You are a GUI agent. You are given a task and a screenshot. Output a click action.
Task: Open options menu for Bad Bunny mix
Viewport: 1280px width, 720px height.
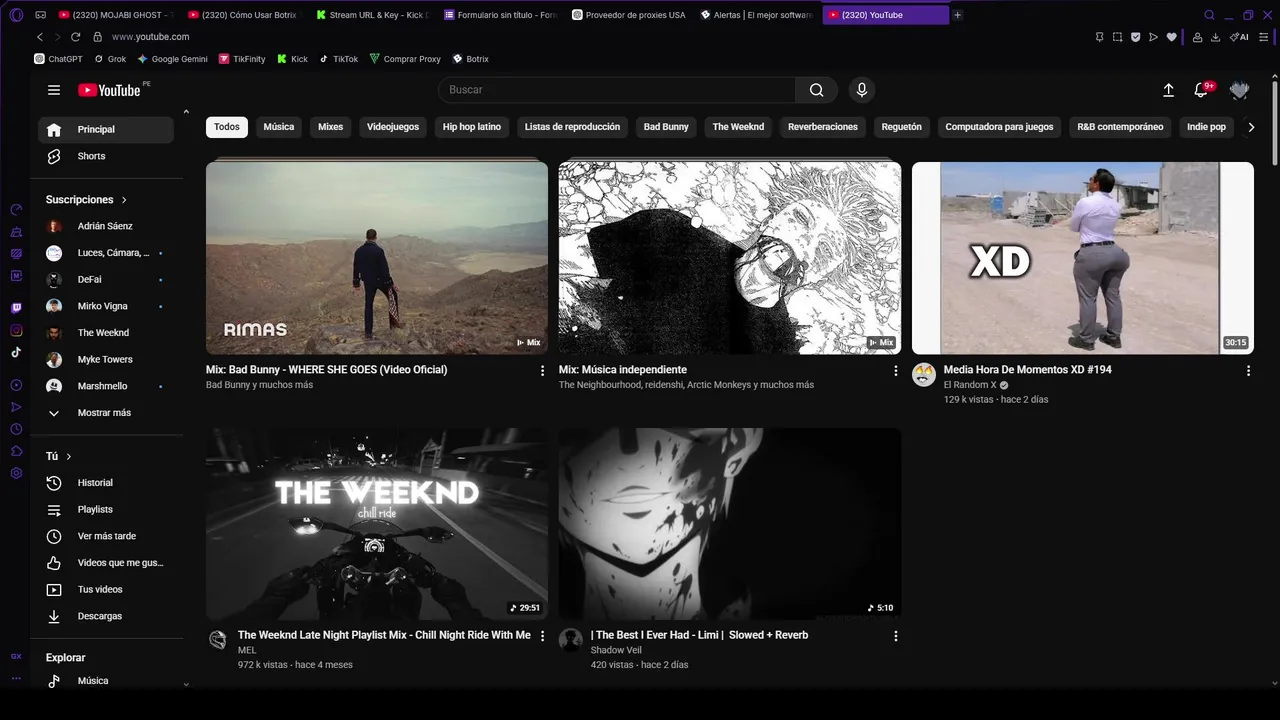(543, 371)
